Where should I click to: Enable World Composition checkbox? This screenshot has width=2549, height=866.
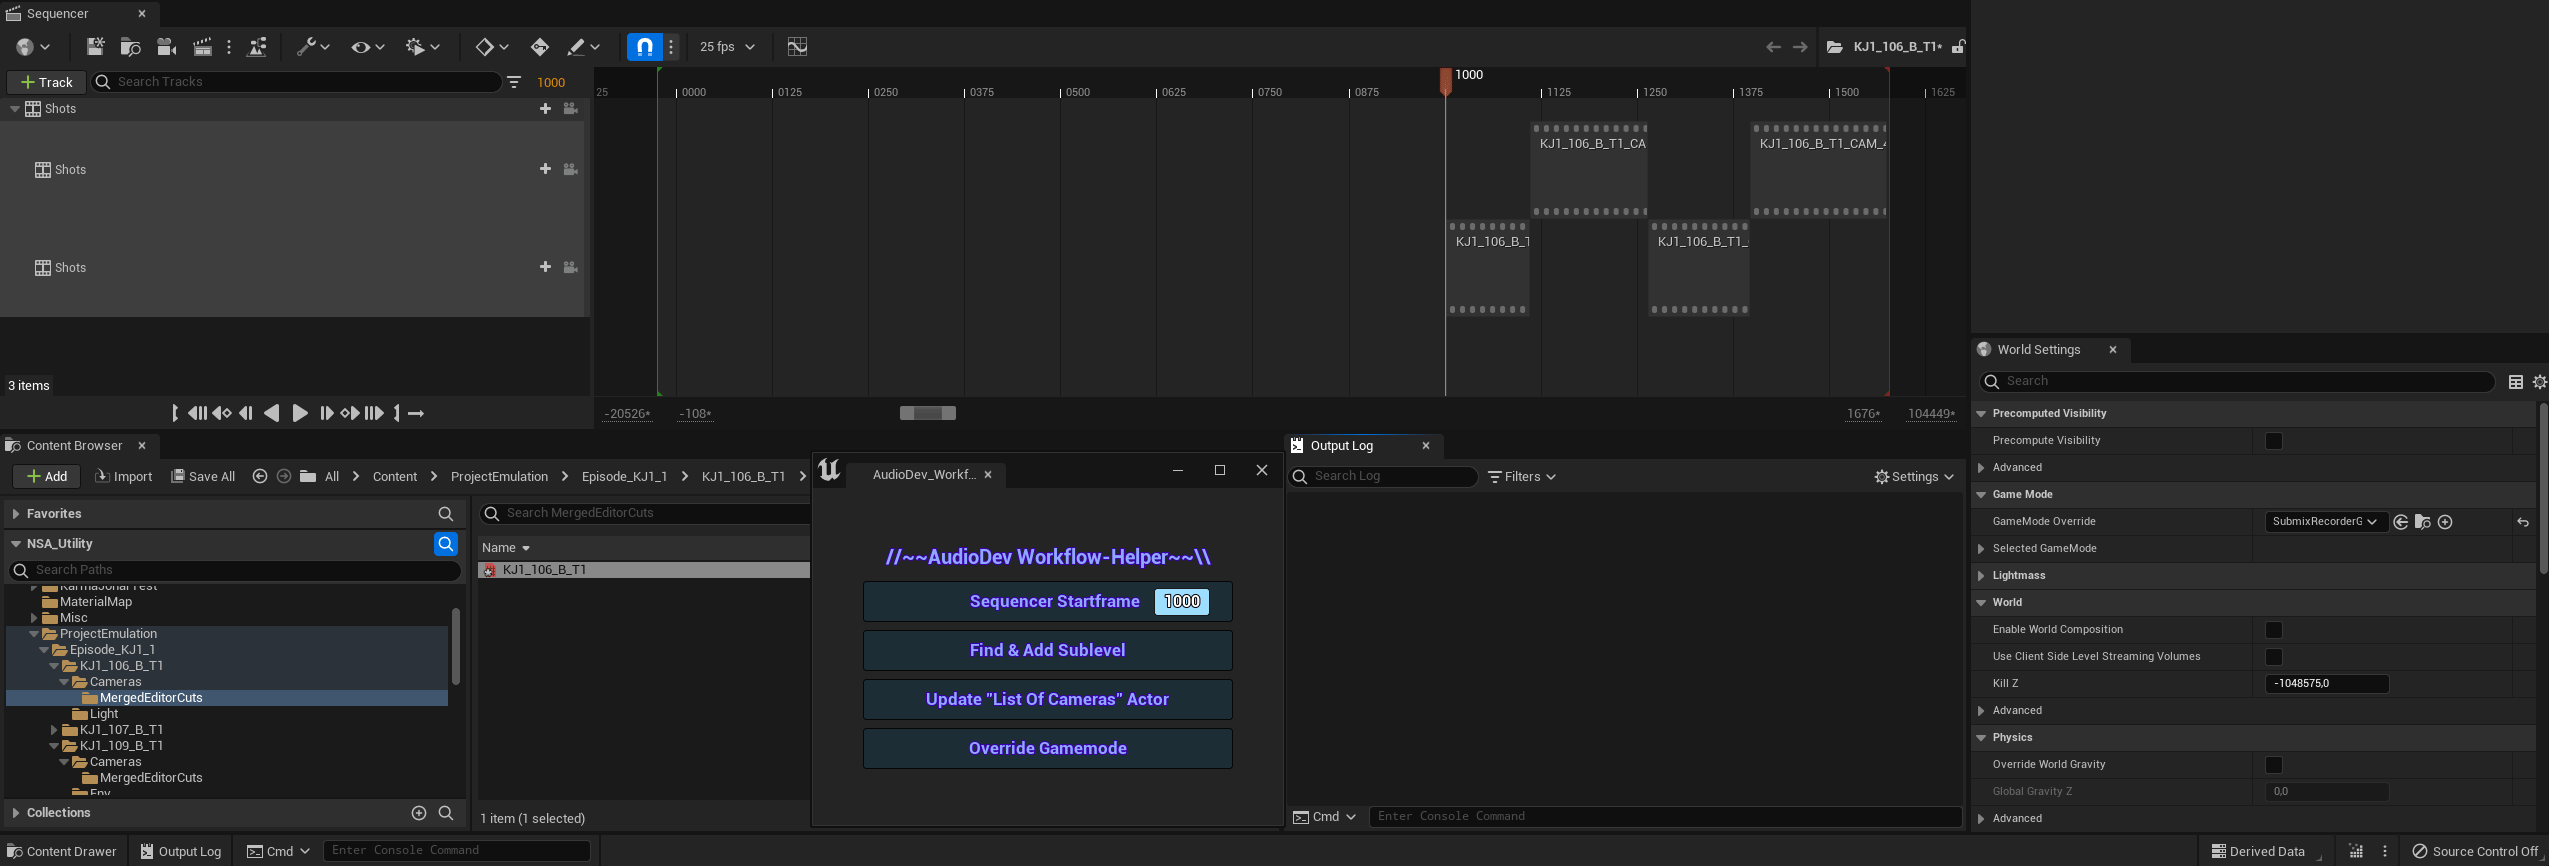click(2274, 630)
